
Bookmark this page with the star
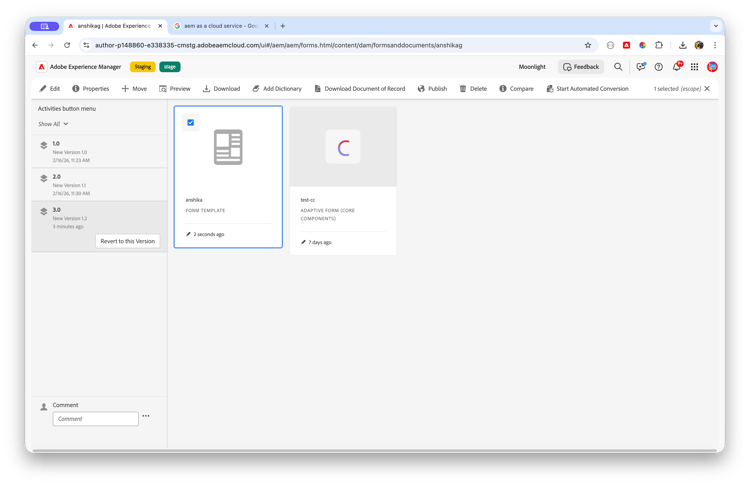(588, 45)
